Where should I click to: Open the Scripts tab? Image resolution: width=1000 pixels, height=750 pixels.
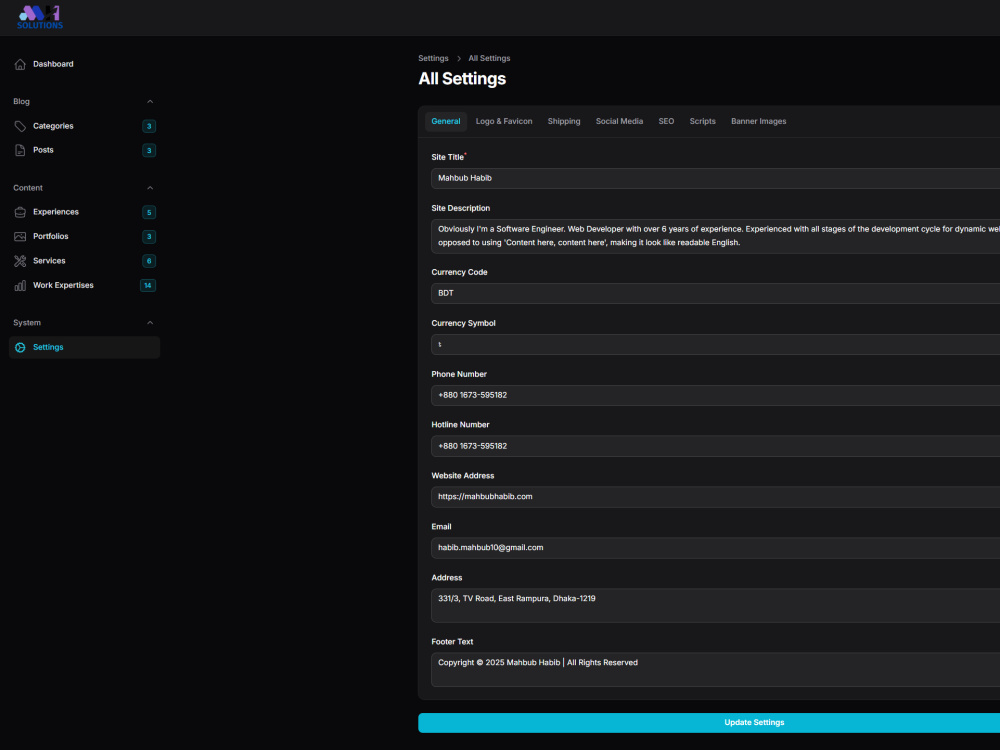[x=702, y=121]
